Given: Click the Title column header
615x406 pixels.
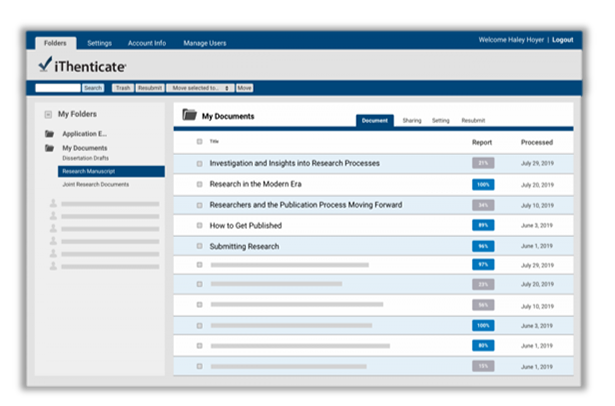Looking at the screenshot, I should [214, 141].
